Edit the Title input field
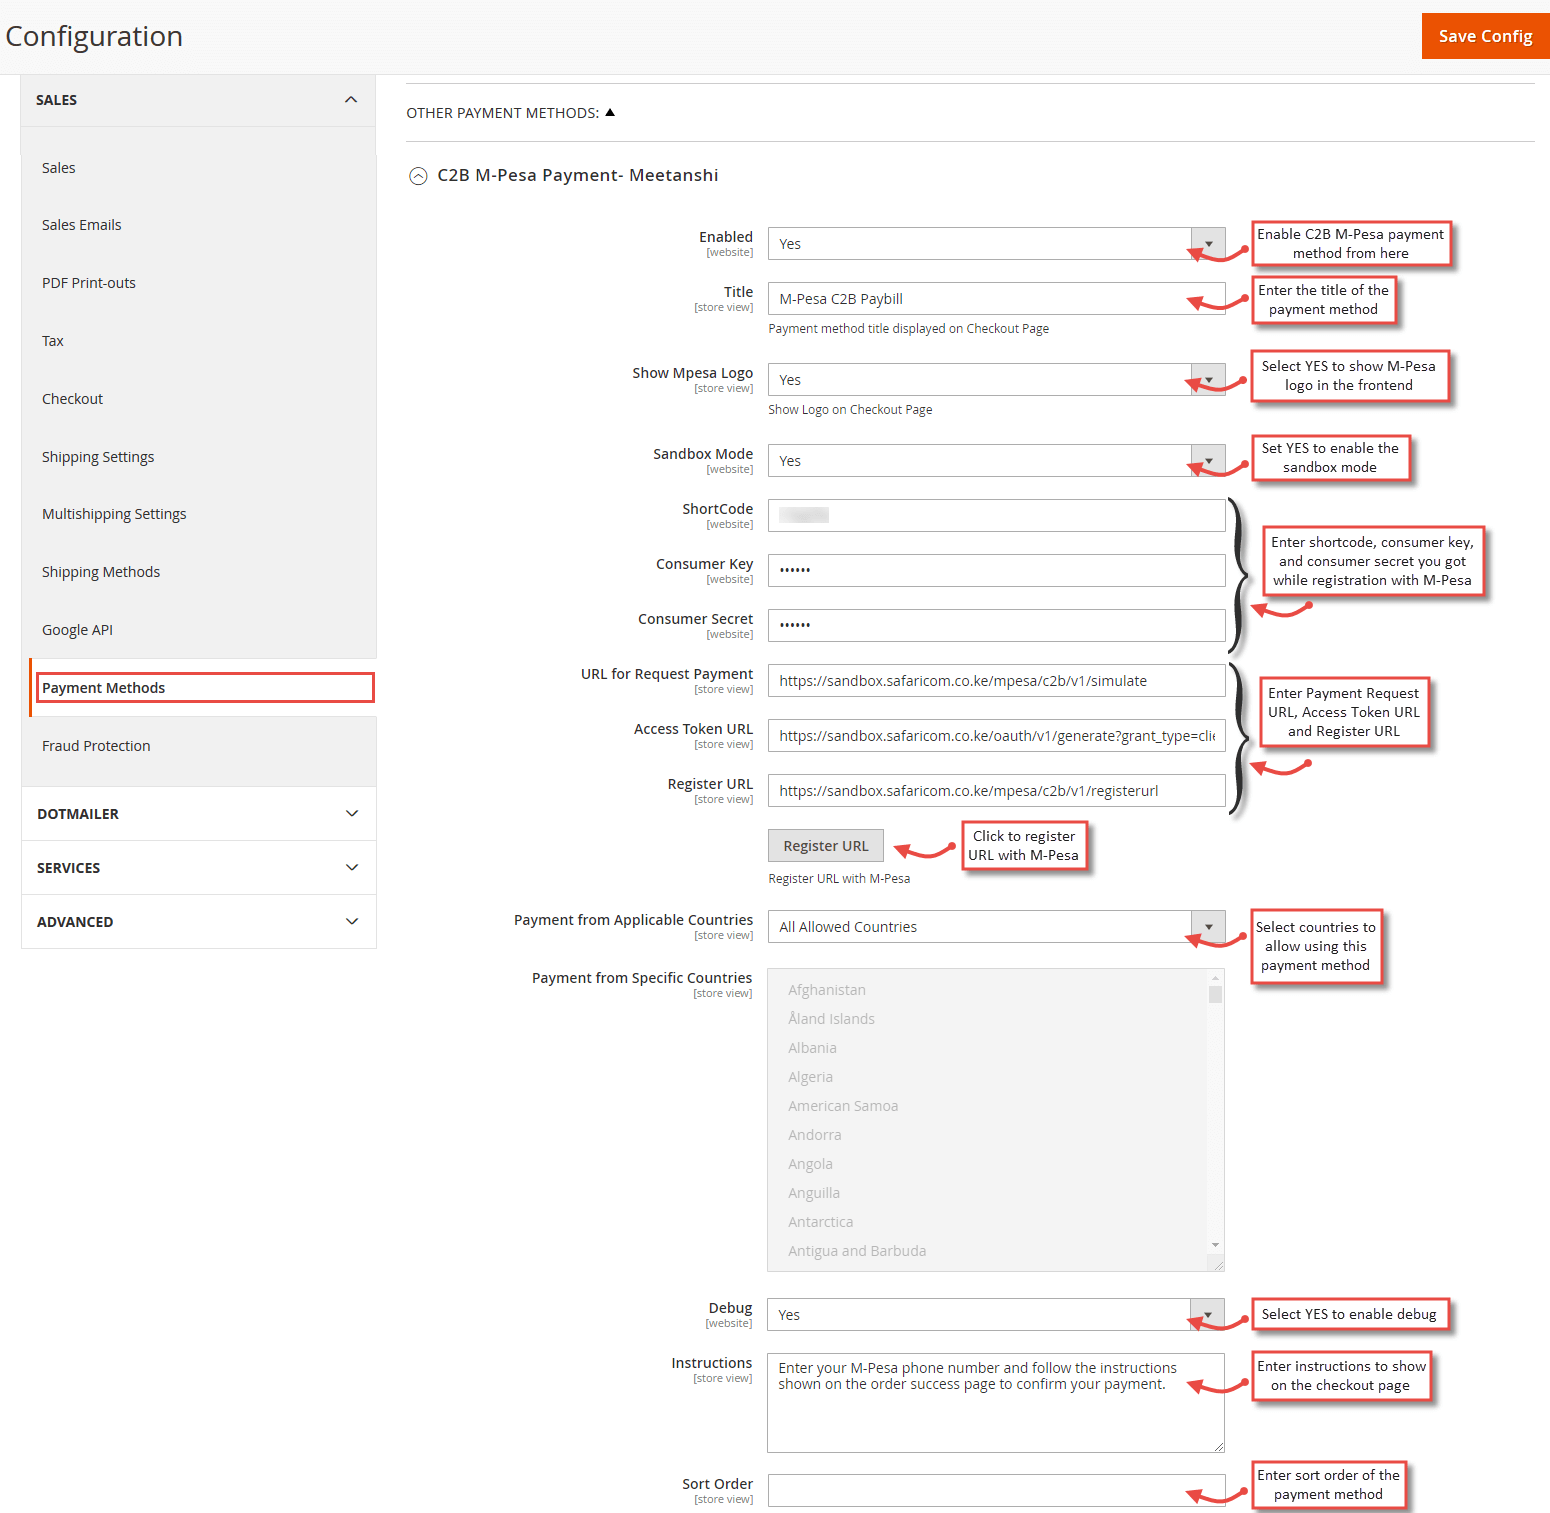Image resolution: width=1550 pixels, height=1513 pixels. coord(996,299)
